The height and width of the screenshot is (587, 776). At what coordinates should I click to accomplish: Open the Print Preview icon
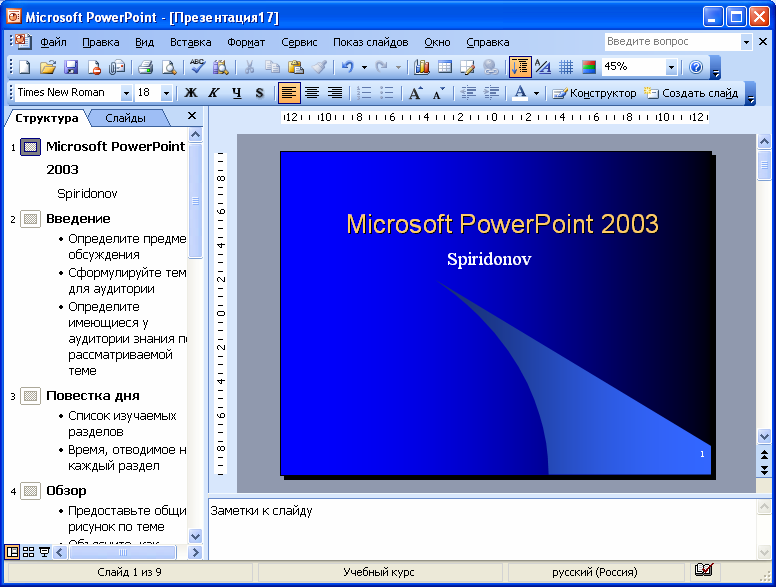coord(169,68)
